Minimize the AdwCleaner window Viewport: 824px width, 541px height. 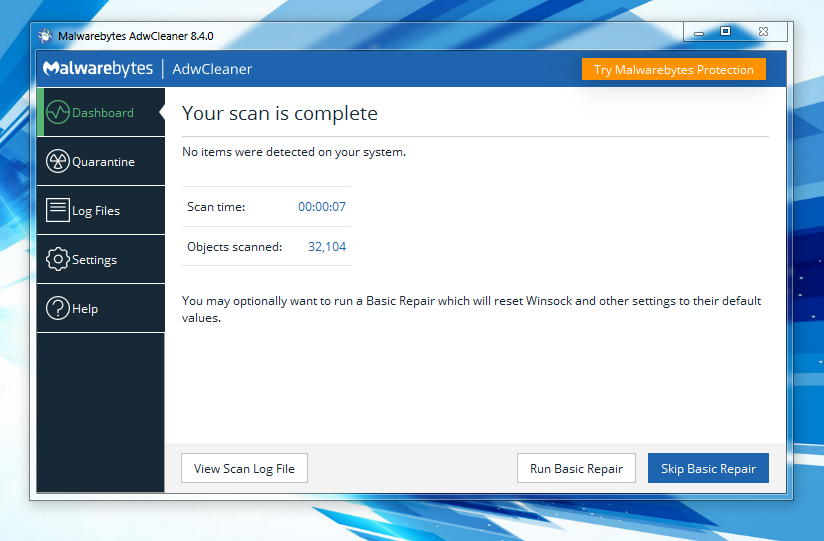tap(699, 33)
